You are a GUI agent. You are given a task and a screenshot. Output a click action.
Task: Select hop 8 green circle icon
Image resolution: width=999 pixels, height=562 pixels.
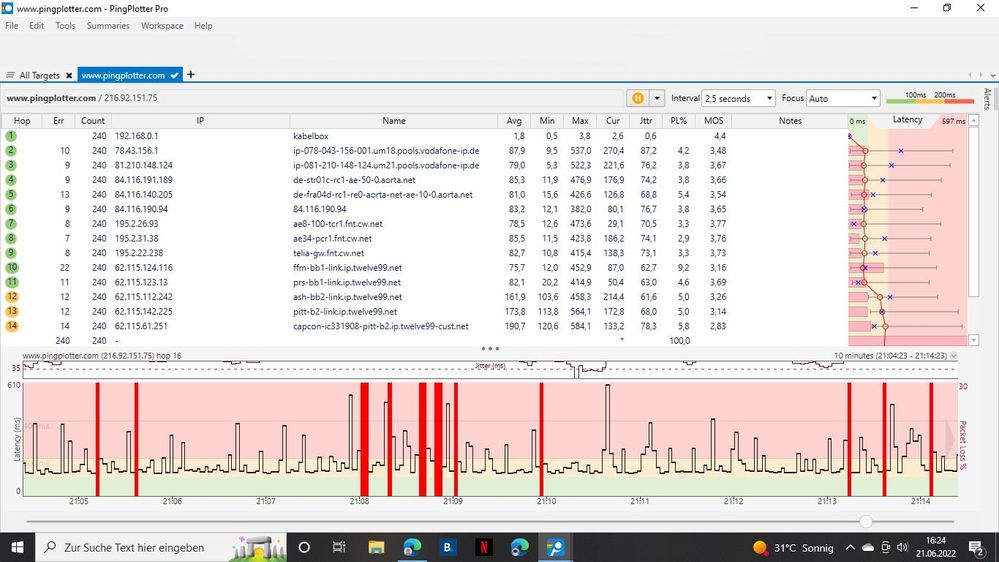click(x=11, y=238)
